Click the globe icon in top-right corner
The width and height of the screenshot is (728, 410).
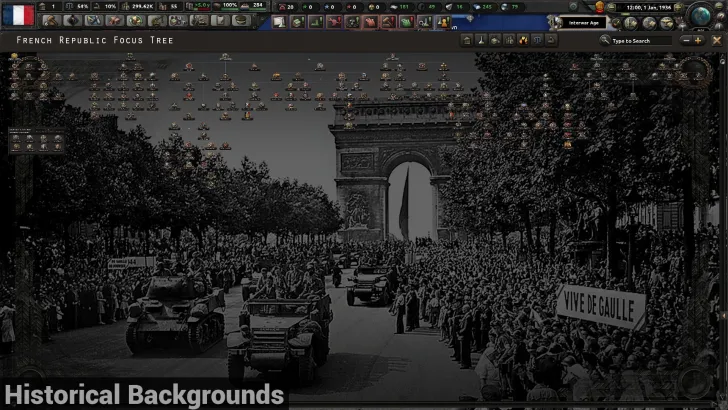[700, 13]
